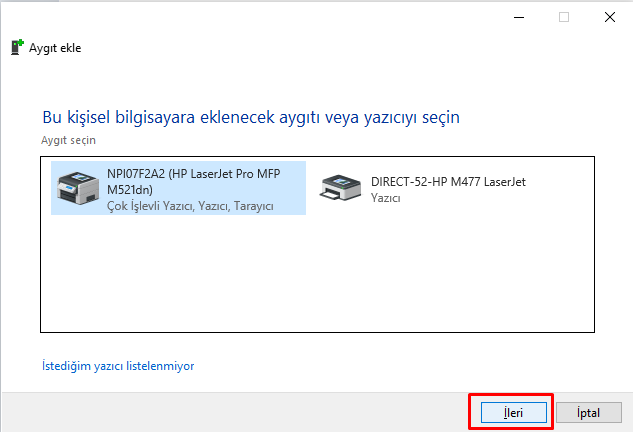Screen dimensions: 633x432
Task: Cancel with the İptal button
Action: point(589,413)
